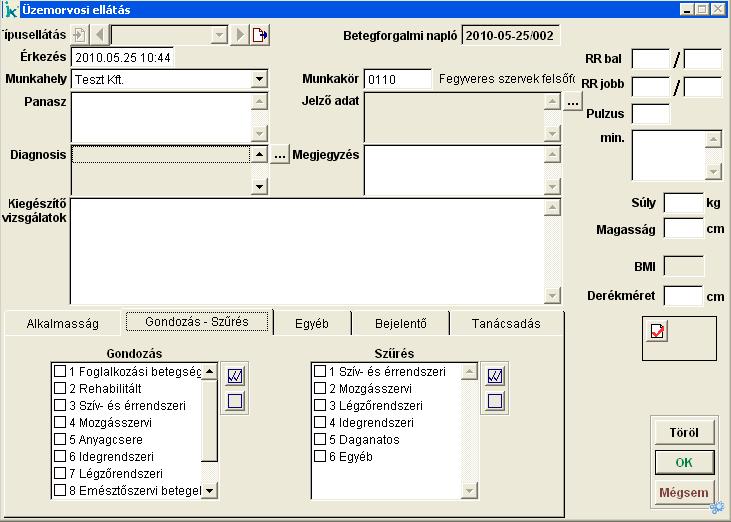Click the Diagnosis field down arrow
Image resolution: width=731 pixels, height=522 pixels.
259,186
